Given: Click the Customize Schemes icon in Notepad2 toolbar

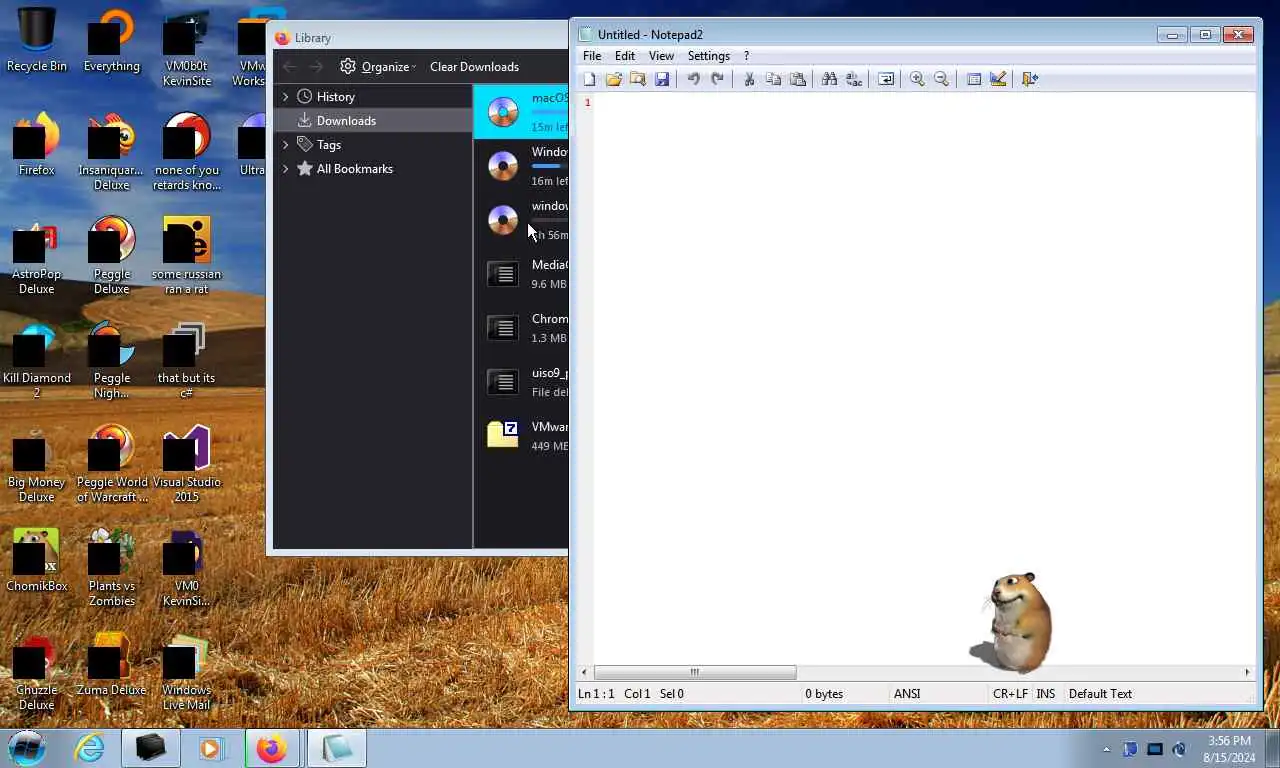Looking at the screenshot, I should [997, 79].
